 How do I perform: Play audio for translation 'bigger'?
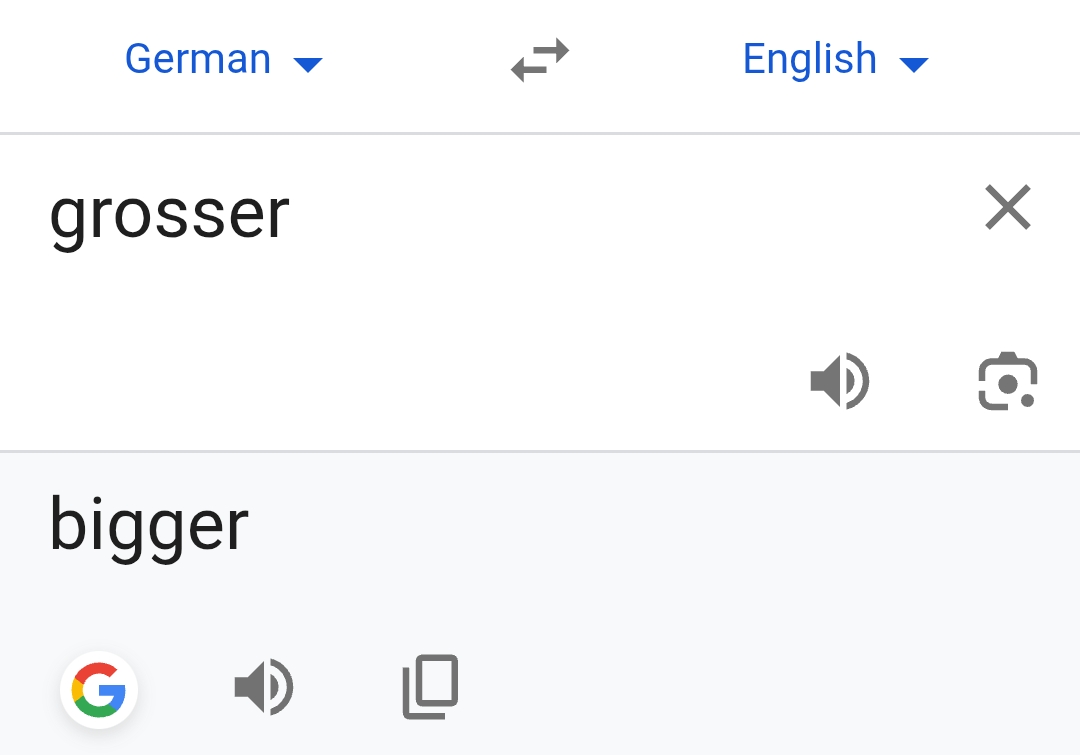pos(263,688)
